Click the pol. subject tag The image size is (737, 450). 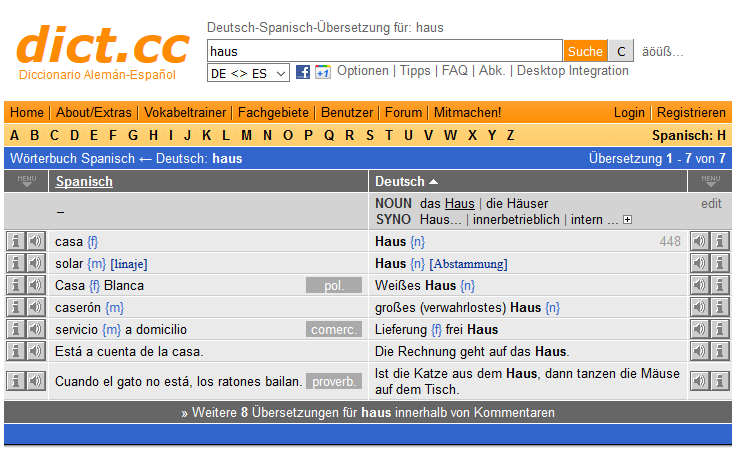[x=334, y=285]
